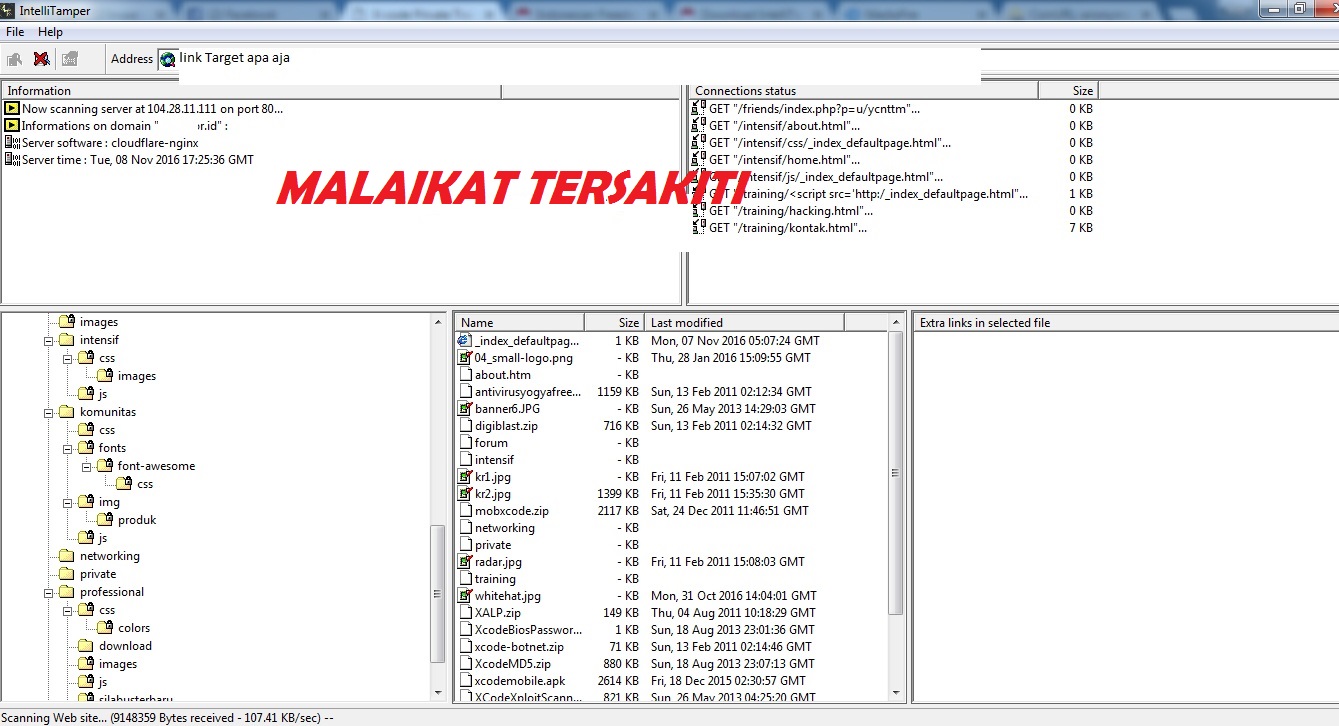Select the private folder icon in tree

click(x=66, y=574)
